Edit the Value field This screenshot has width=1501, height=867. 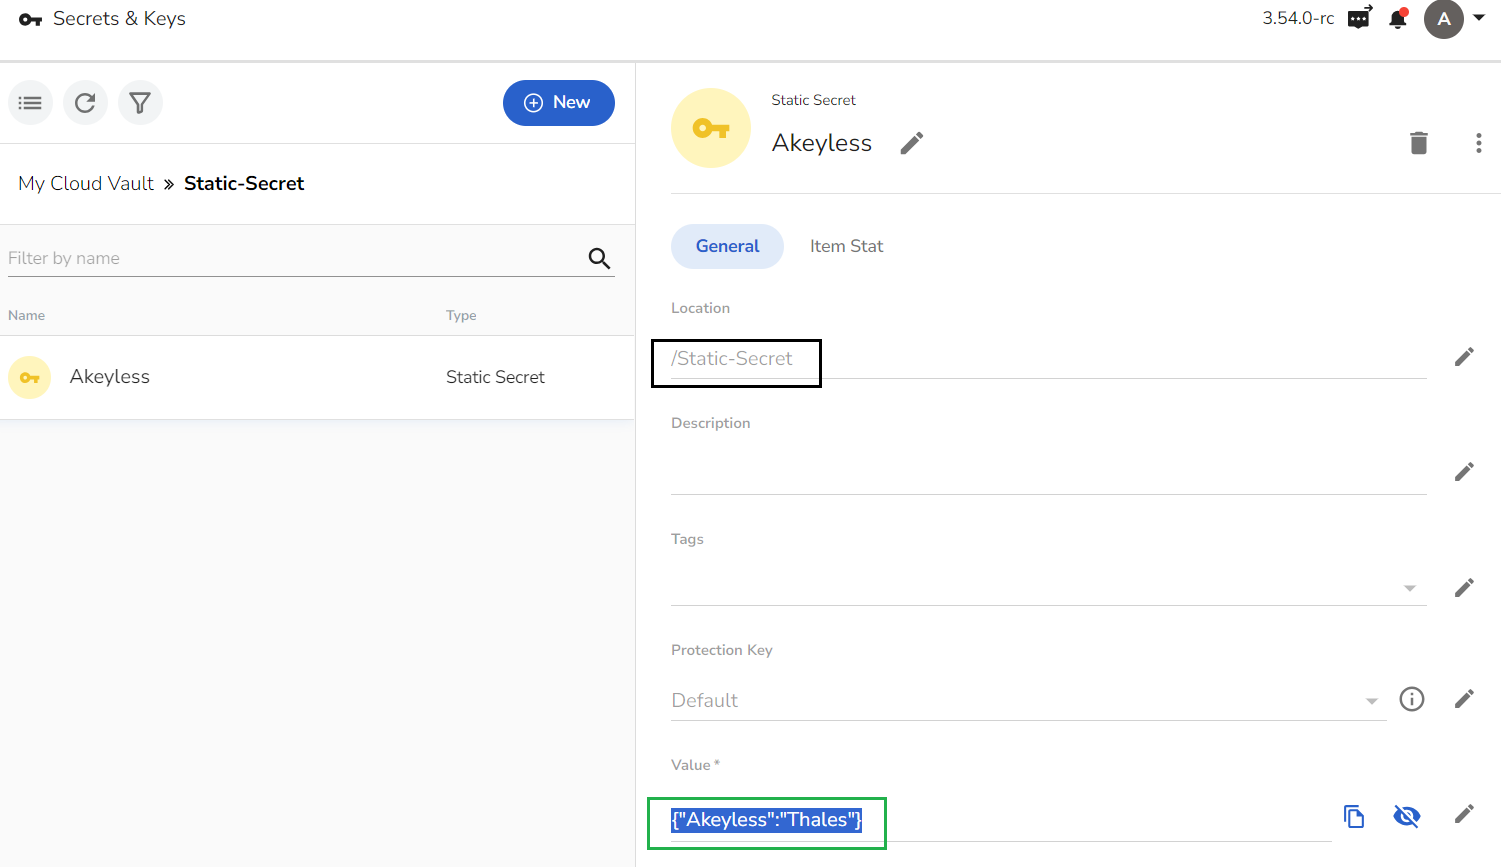1464,814
